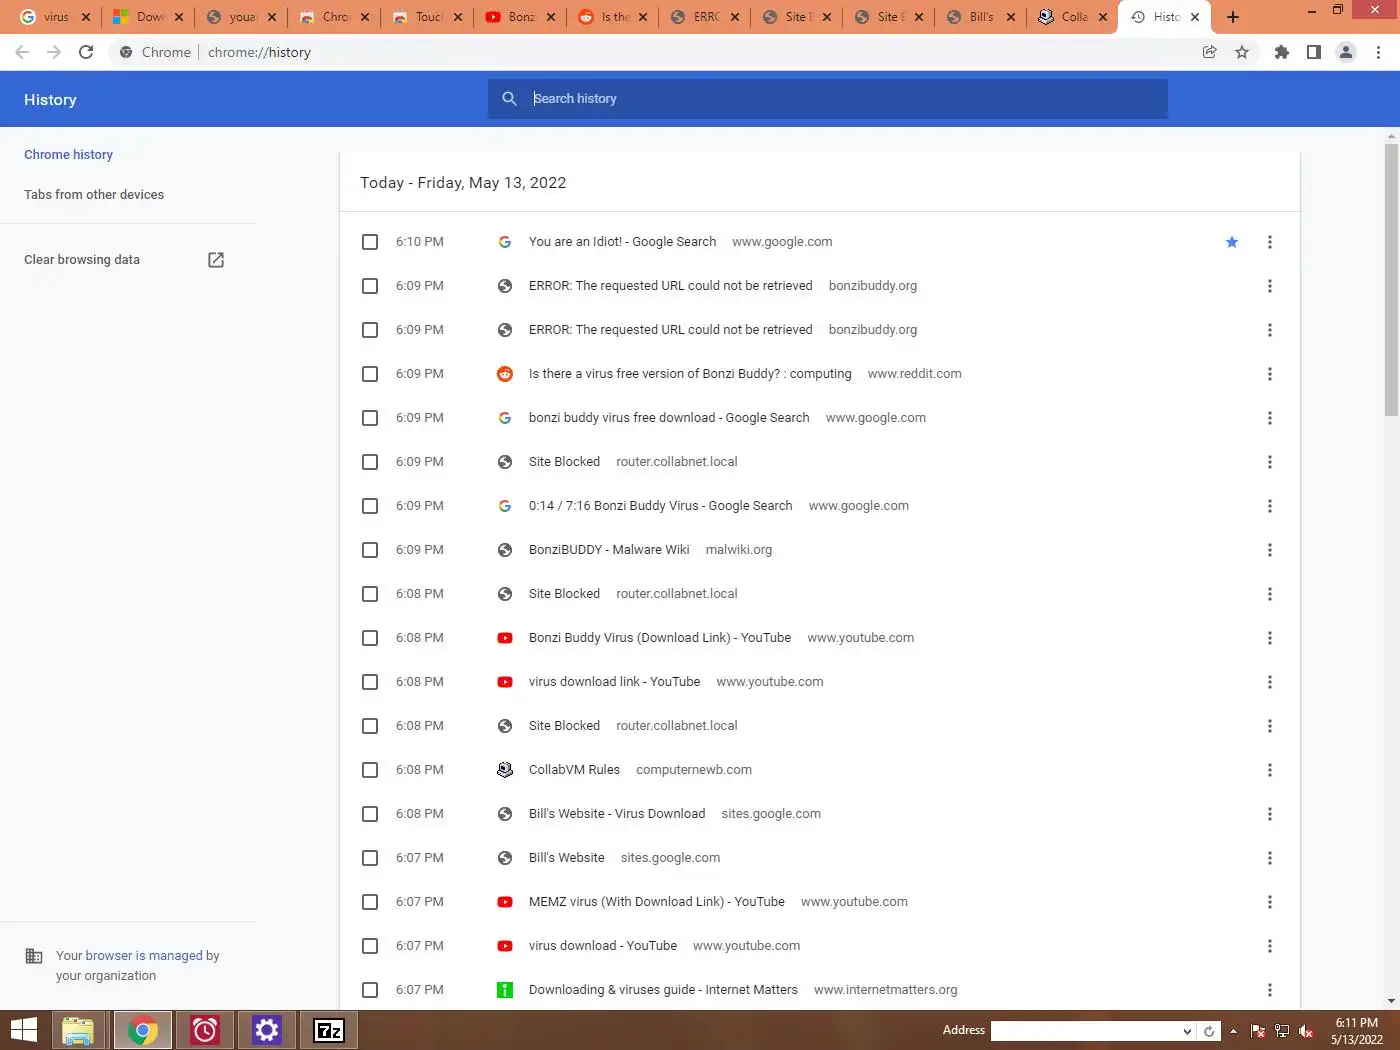This screenshot has height=1050, width=1400.
Task: Click the taskbar Address input box
Action: [x=1086, y=1031]
